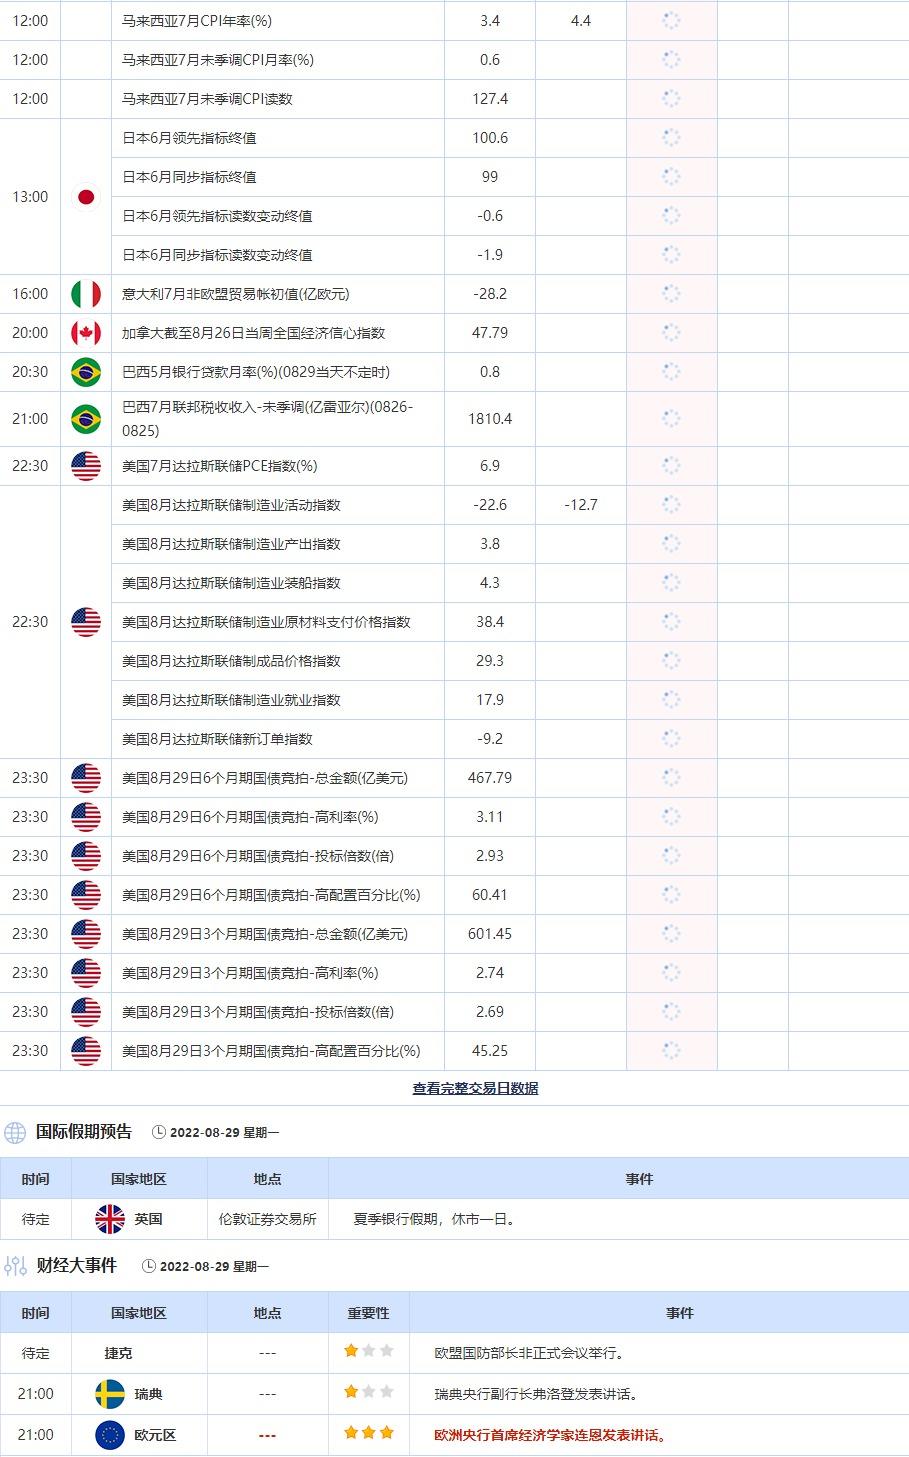Click the Canada flag in the 20:00 row
The width and height of the screenshot is (909, 1457).
pyautogui.click(x=86, y=333)
